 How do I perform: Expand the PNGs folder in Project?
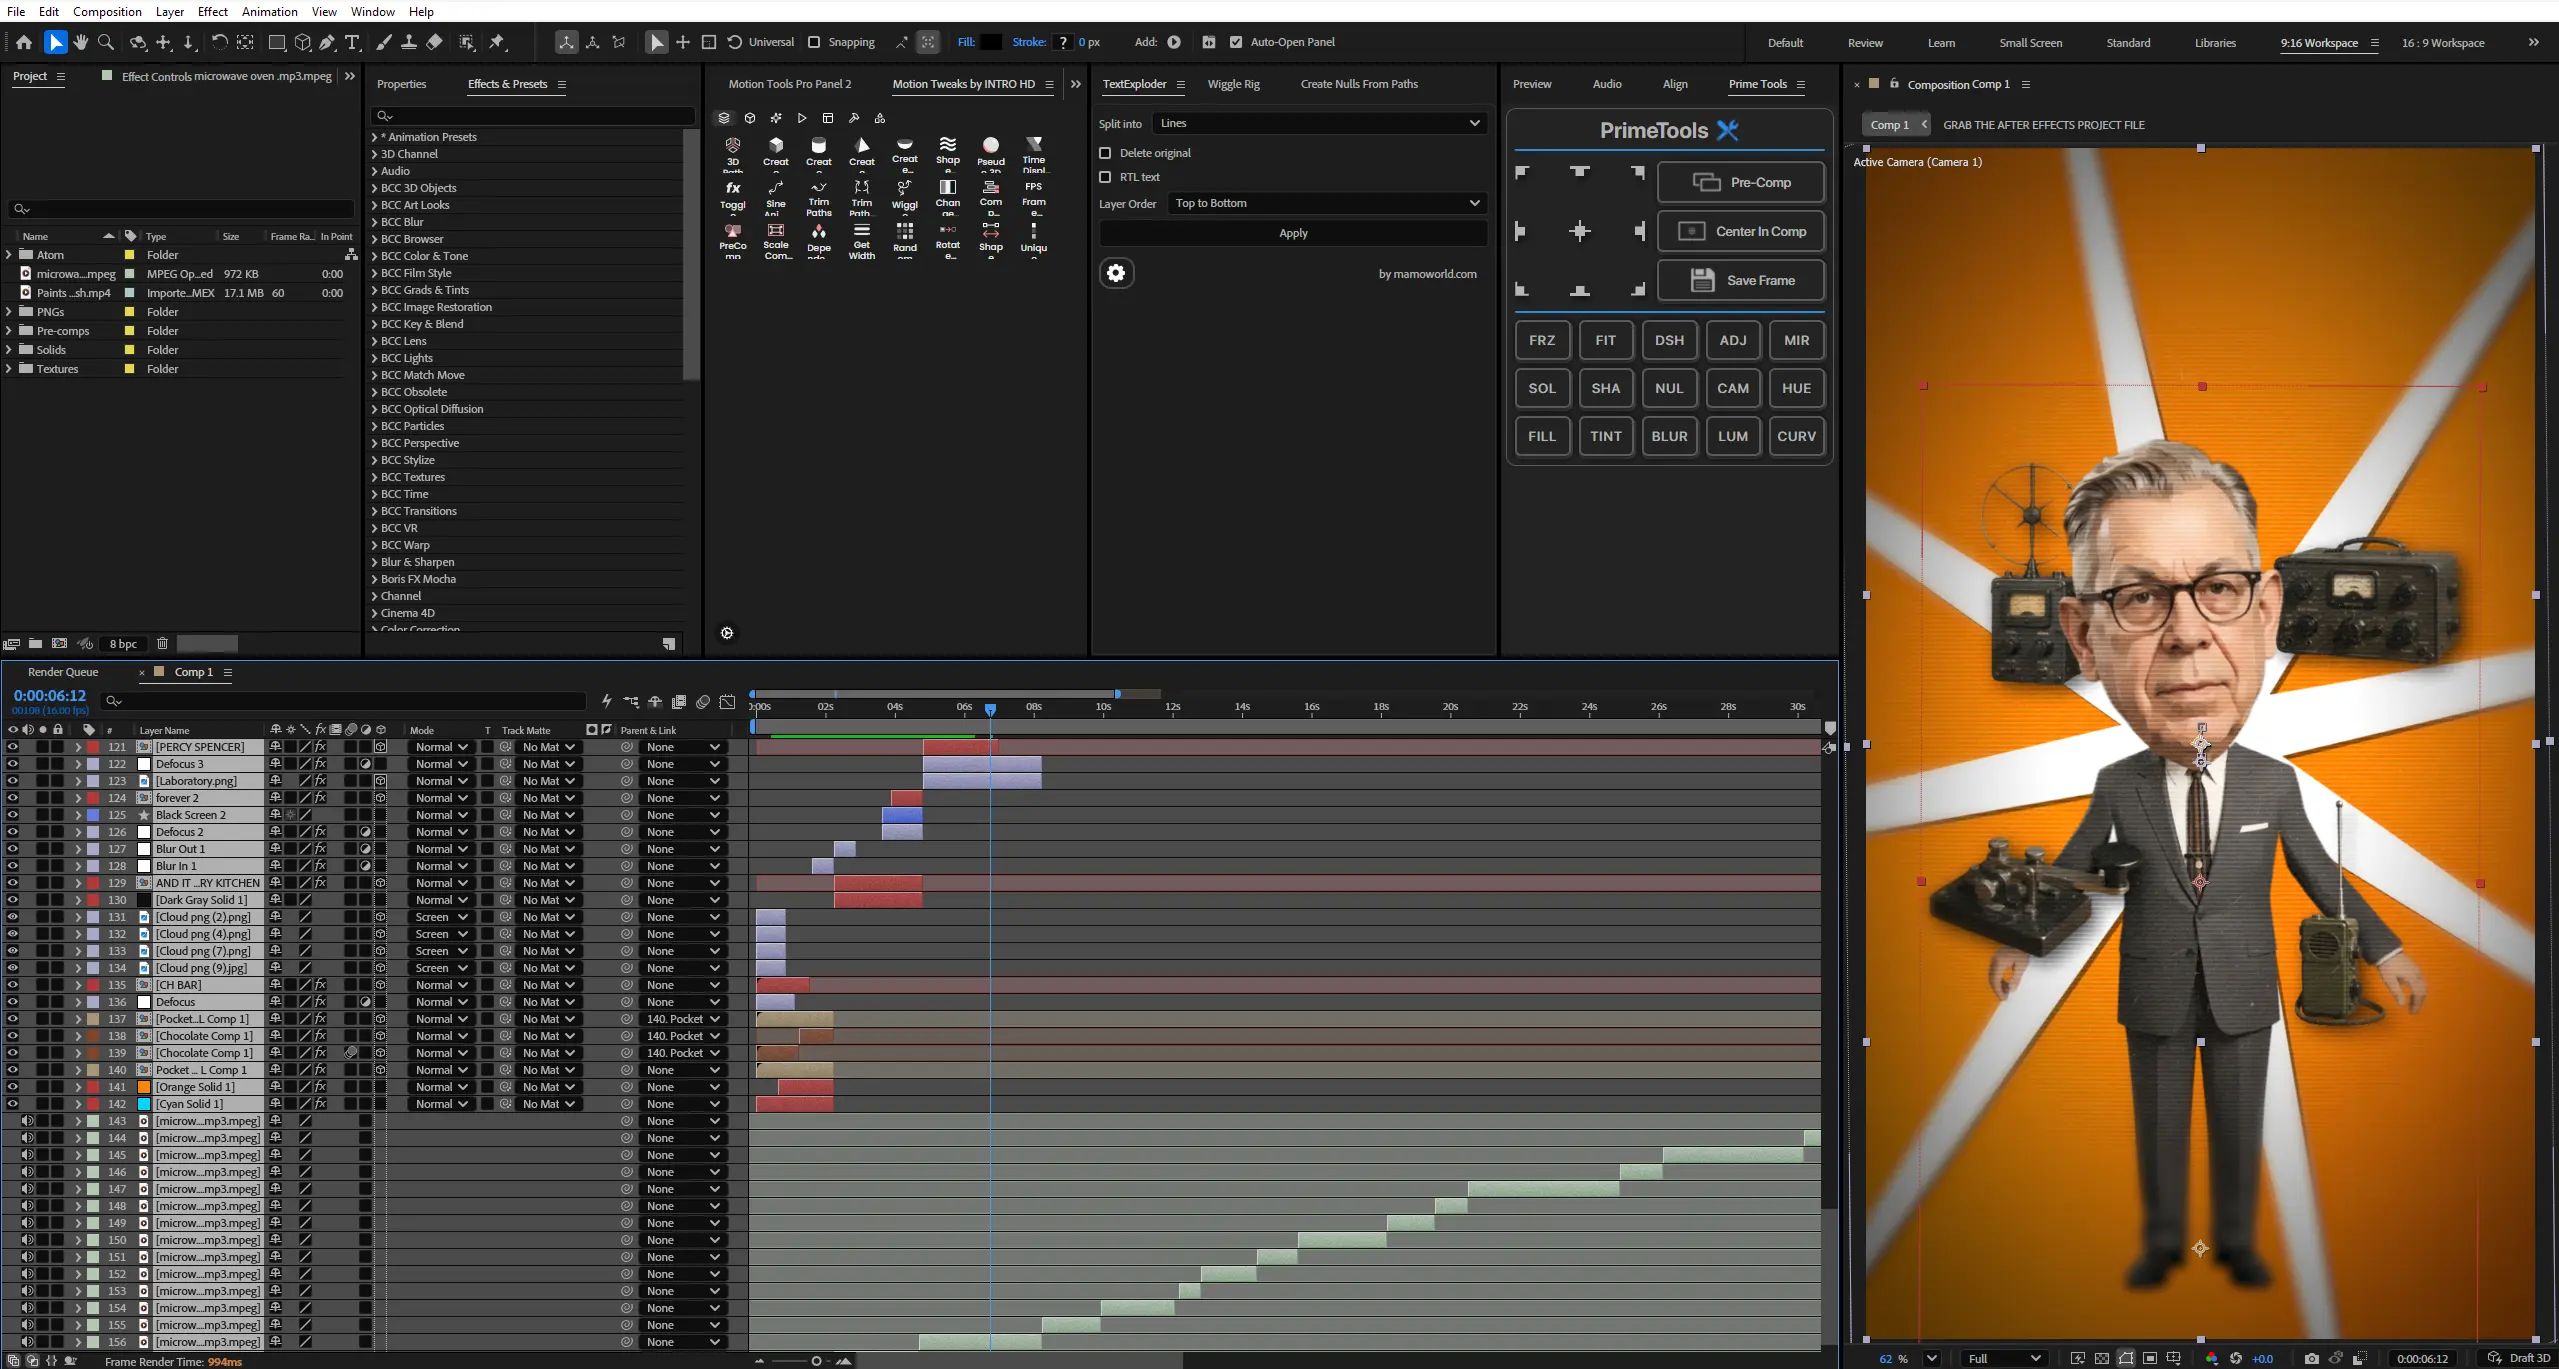click(x=9, y=312)
